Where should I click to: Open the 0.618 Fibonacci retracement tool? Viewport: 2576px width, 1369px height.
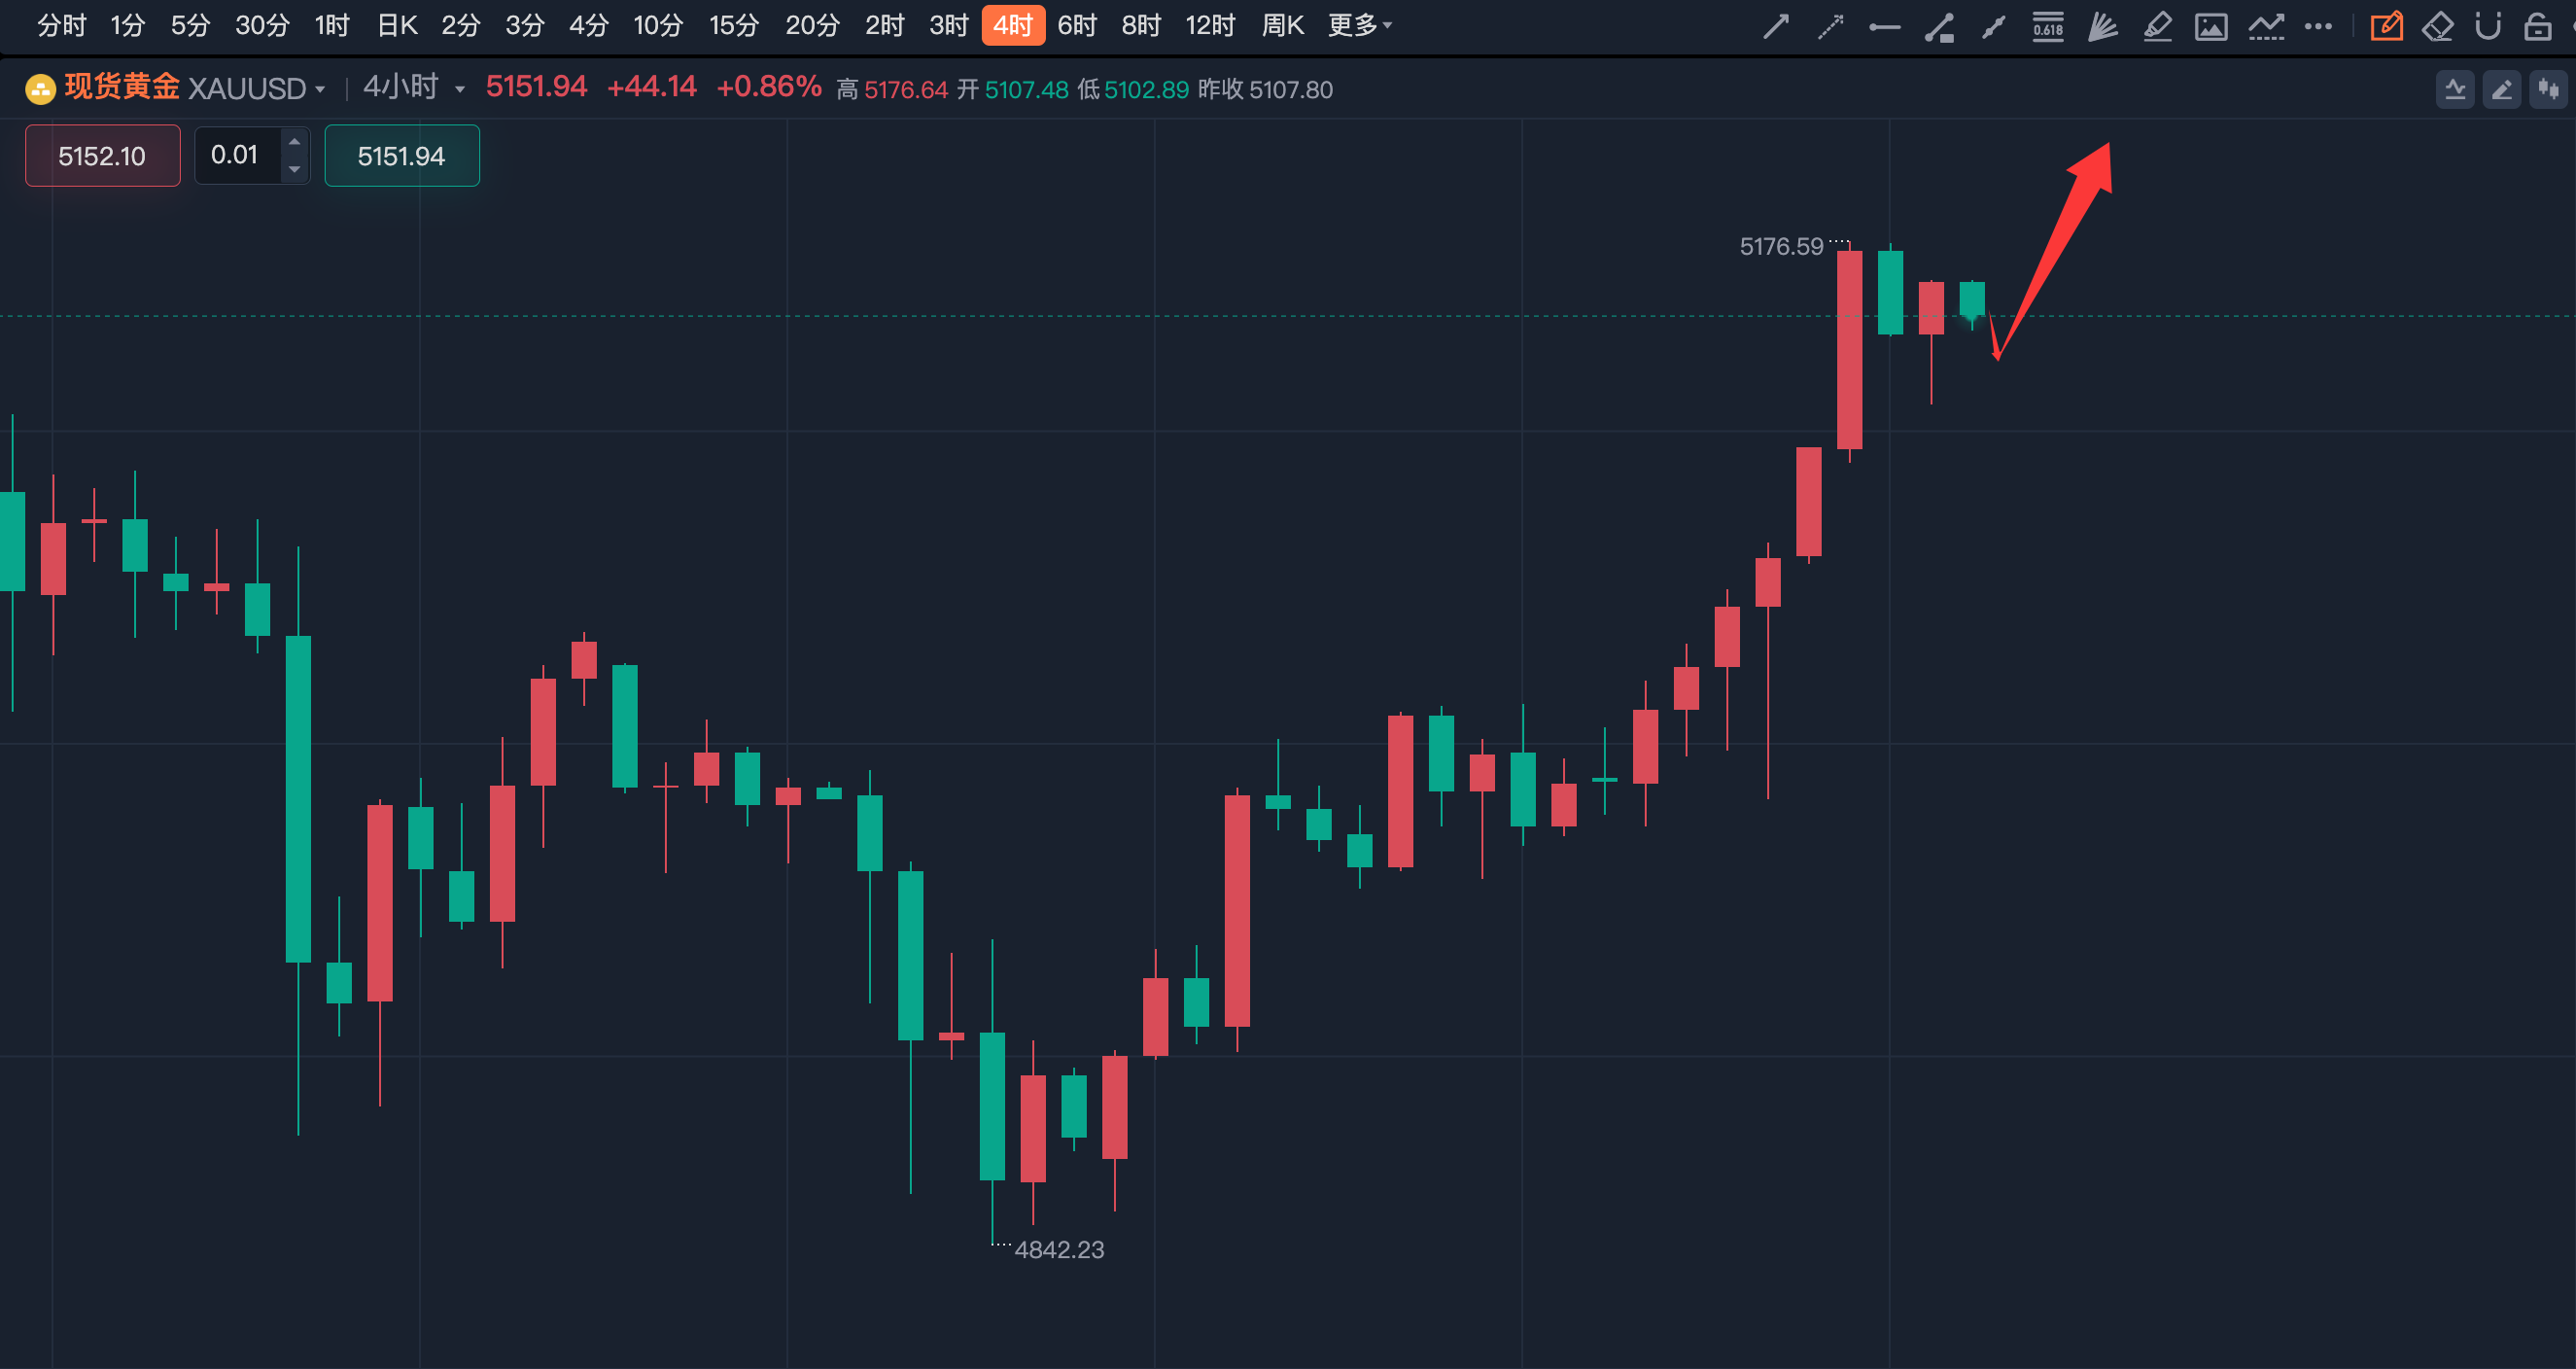tap(2047, 26)
